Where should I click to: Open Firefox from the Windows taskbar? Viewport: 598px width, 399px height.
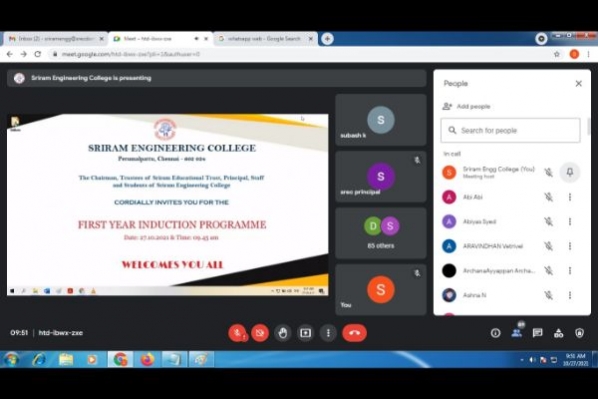[147, 359]
